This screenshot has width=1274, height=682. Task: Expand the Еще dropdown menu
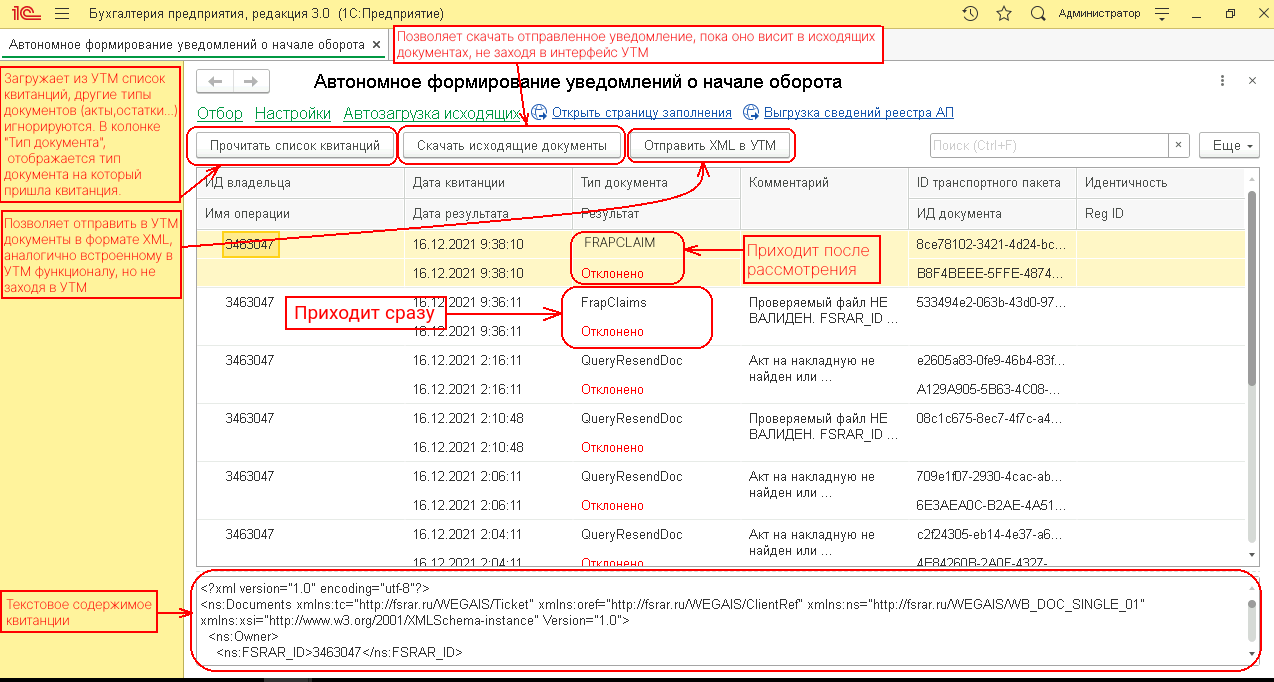pos(1229,145)
